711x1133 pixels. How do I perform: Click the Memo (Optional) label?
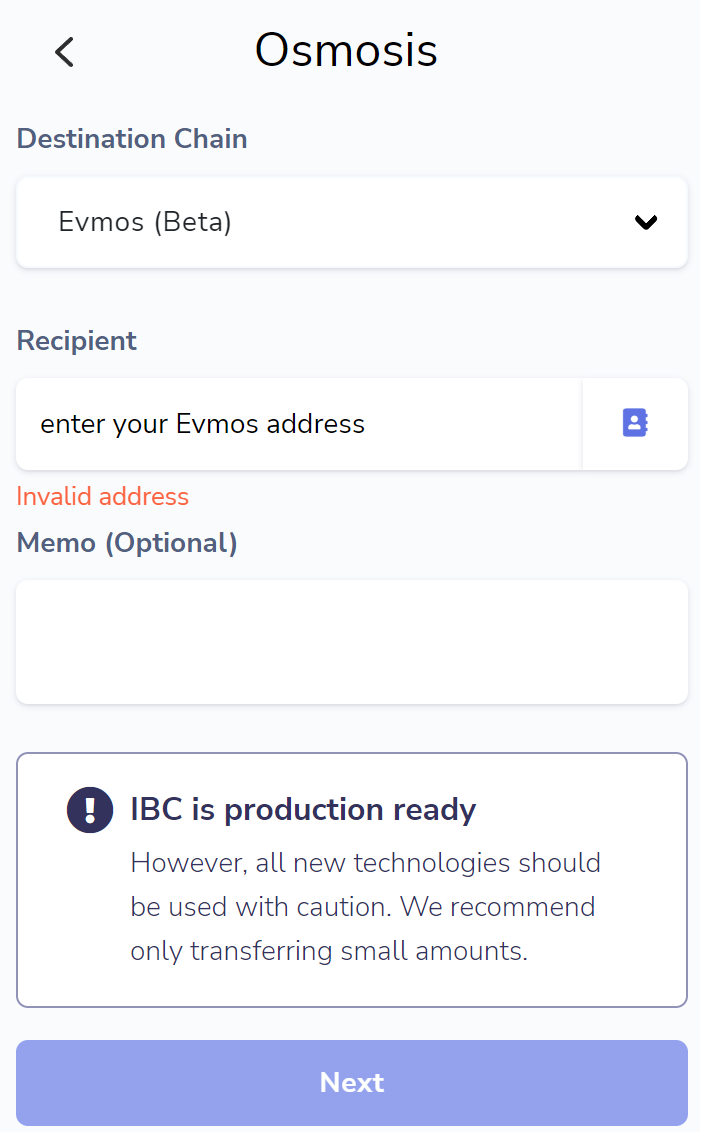coord(127,543)
